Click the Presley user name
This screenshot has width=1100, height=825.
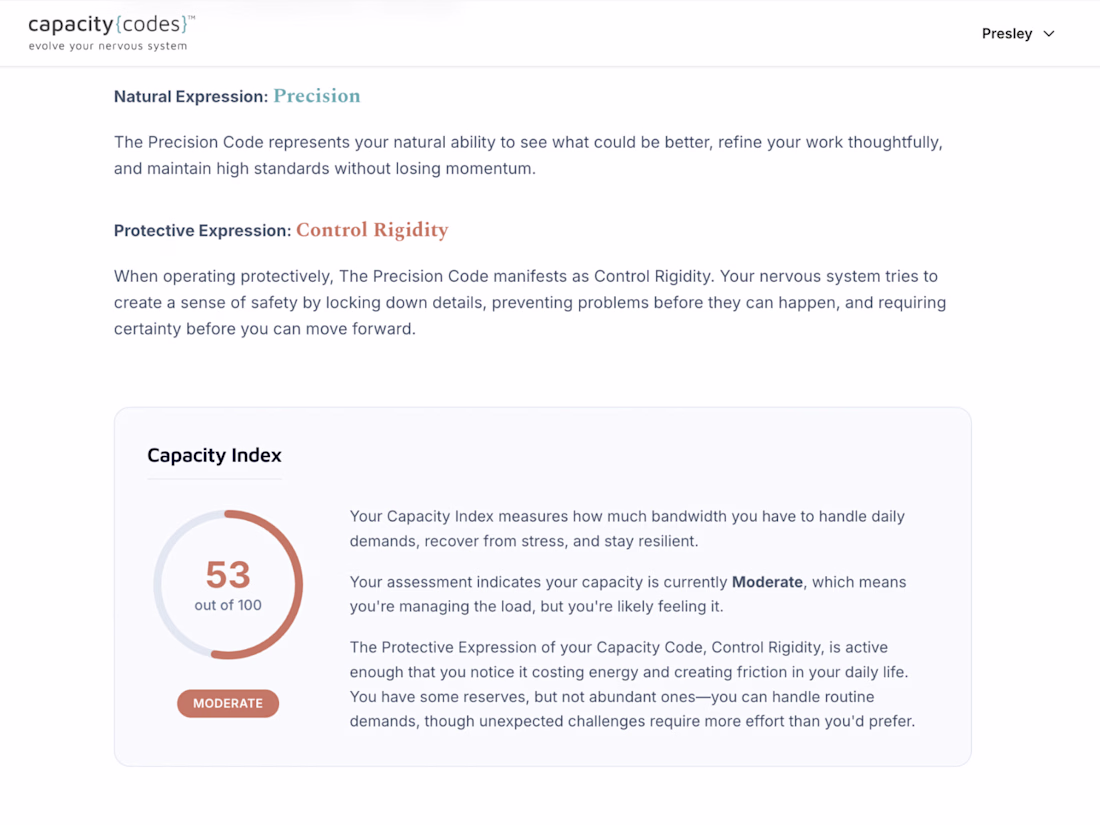coord(1007,34)
